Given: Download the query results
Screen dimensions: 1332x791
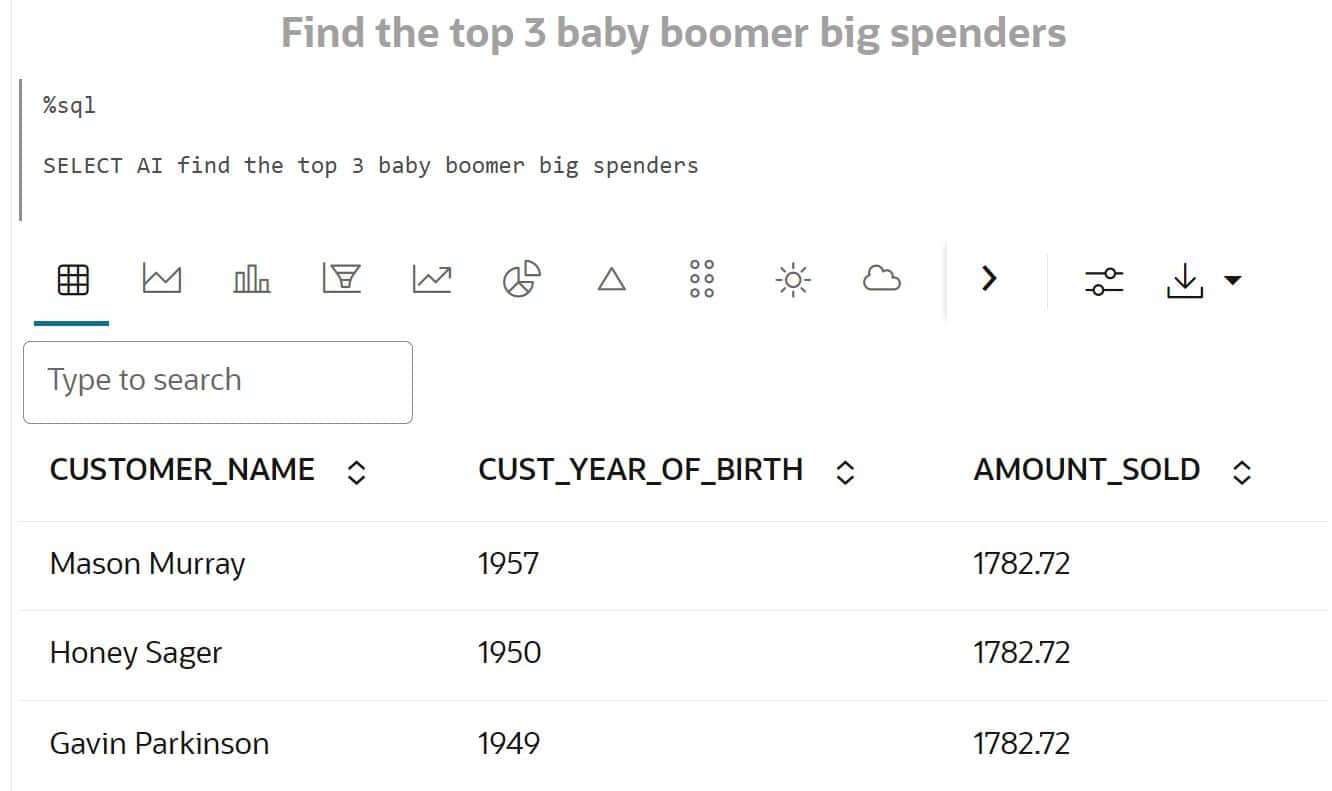Looking at the screenshot, I should [x=1184, y=279].
